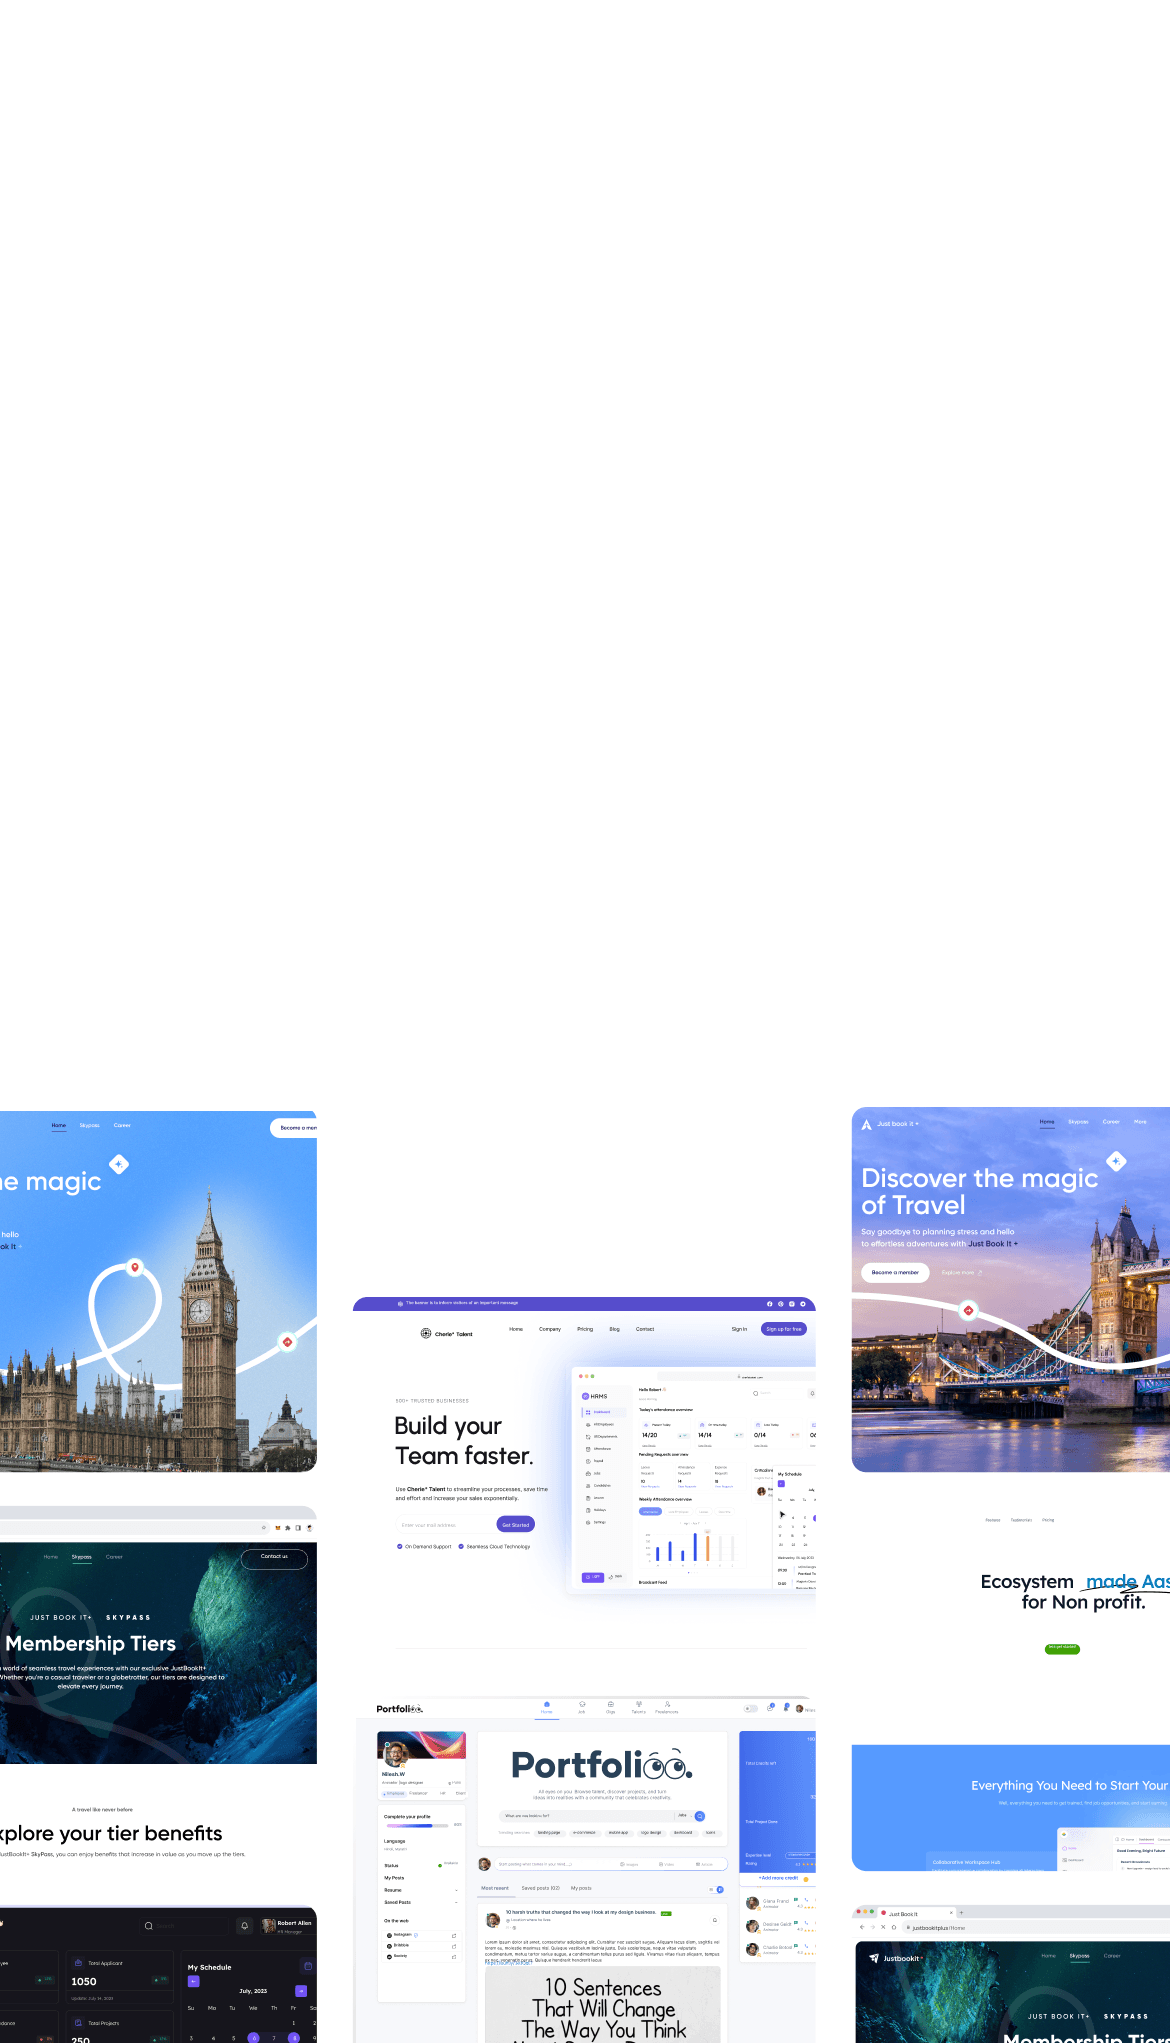Open the Jobs dropdown in Portfolioo search
This screenshot has width=1170, height=2043.
coord(683,1816)
